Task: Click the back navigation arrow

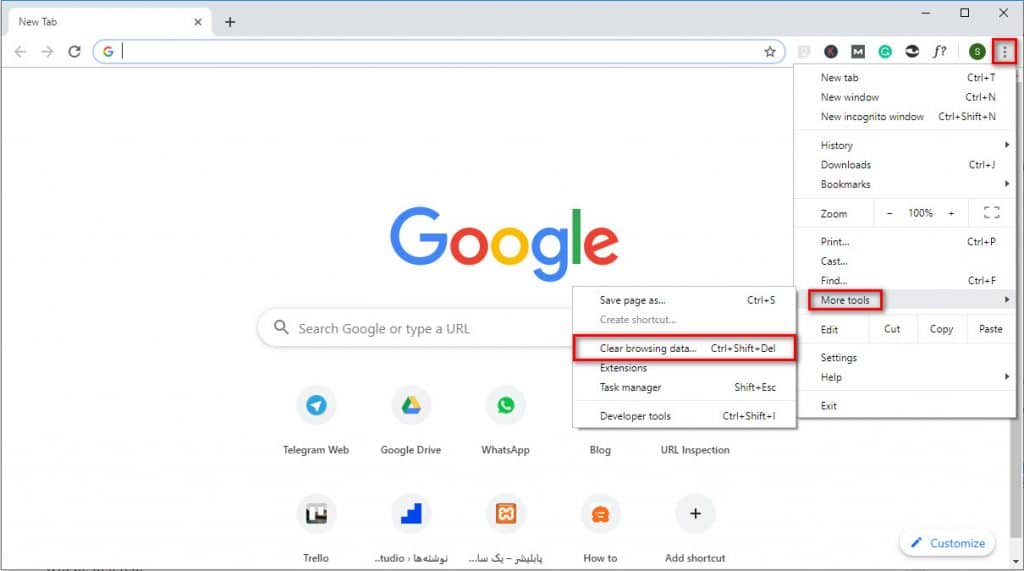Action: click(x=20, y=52)
